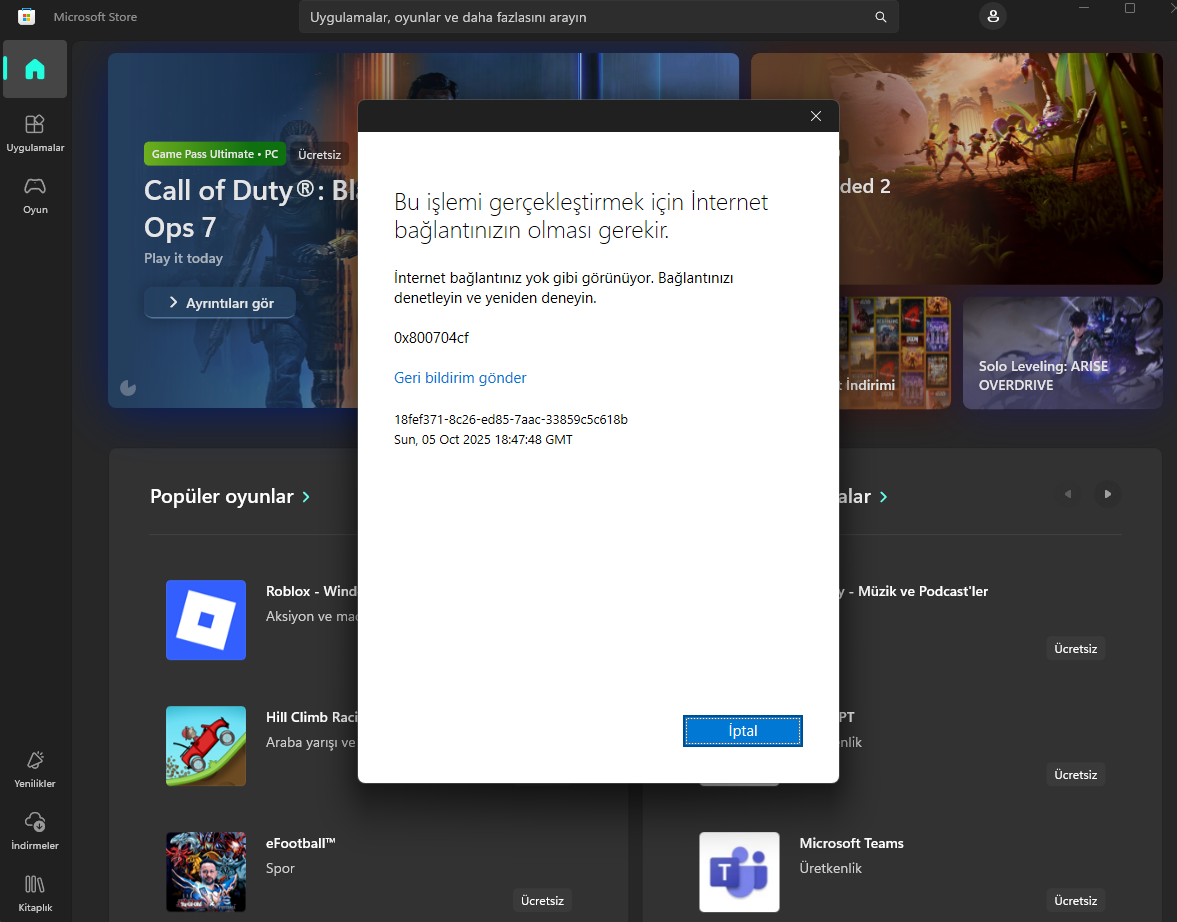Click the Ücretsiz button above Microsoft Teams

tap(1076, 774)
